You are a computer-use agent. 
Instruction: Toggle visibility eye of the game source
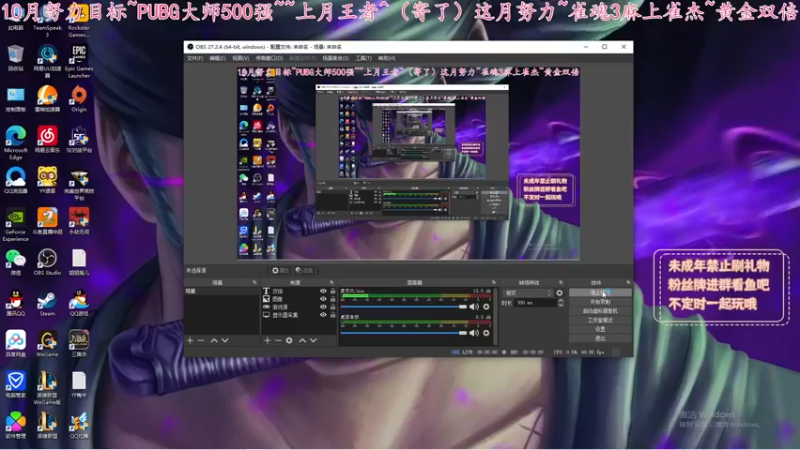point(323,307)
